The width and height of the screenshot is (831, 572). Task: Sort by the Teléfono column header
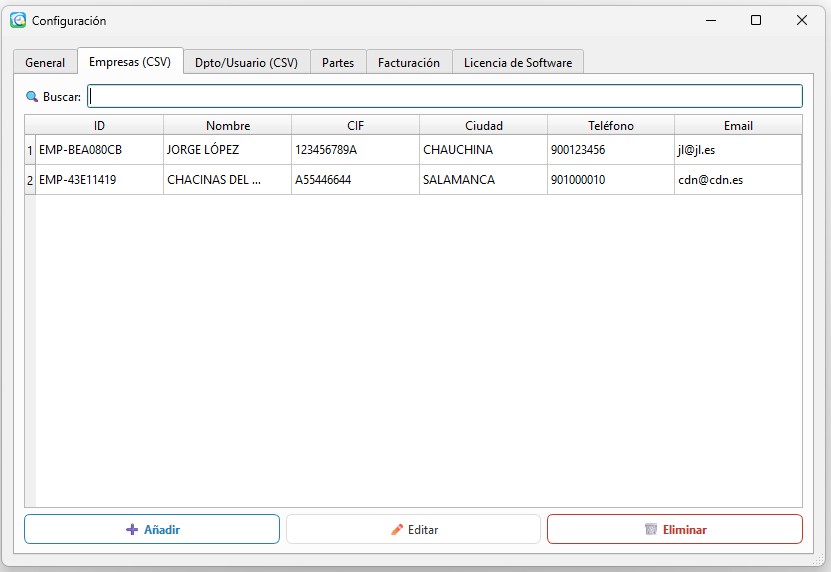pyautogui.click(x=611, y=126)
